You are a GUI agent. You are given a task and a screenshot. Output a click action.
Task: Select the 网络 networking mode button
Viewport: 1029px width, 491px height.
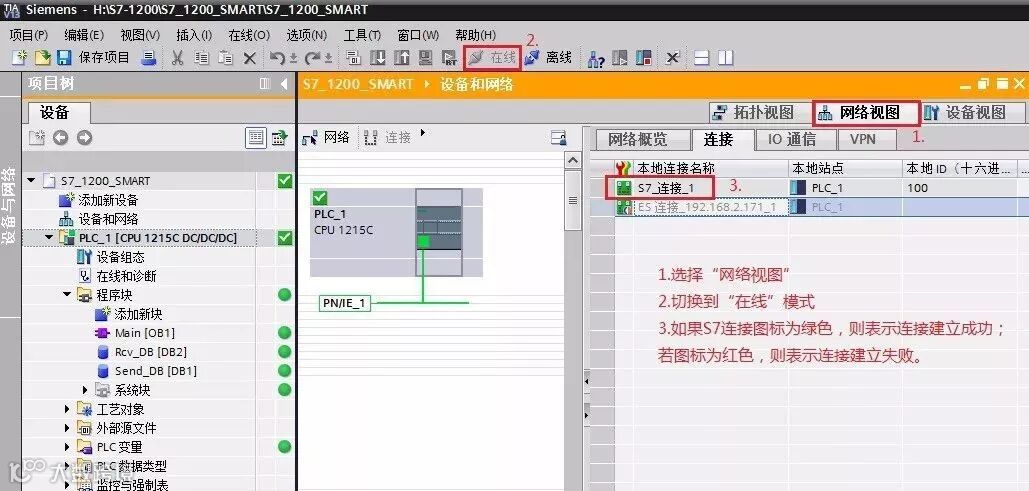pyautogui.click(x=326, y=137)
